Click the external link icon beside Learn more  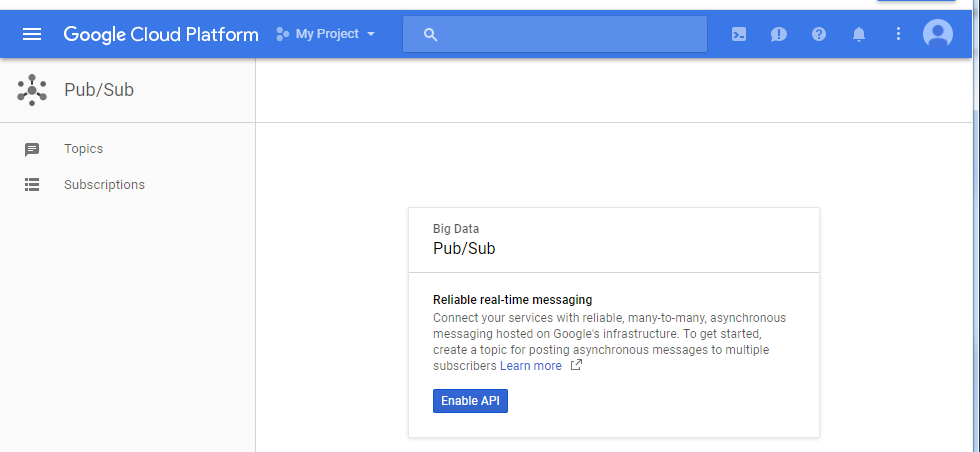[x=576, y=365]
